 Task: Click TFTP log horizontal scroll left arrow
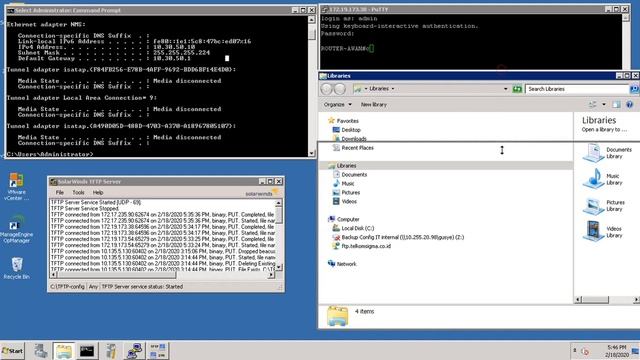pos(53,275)
